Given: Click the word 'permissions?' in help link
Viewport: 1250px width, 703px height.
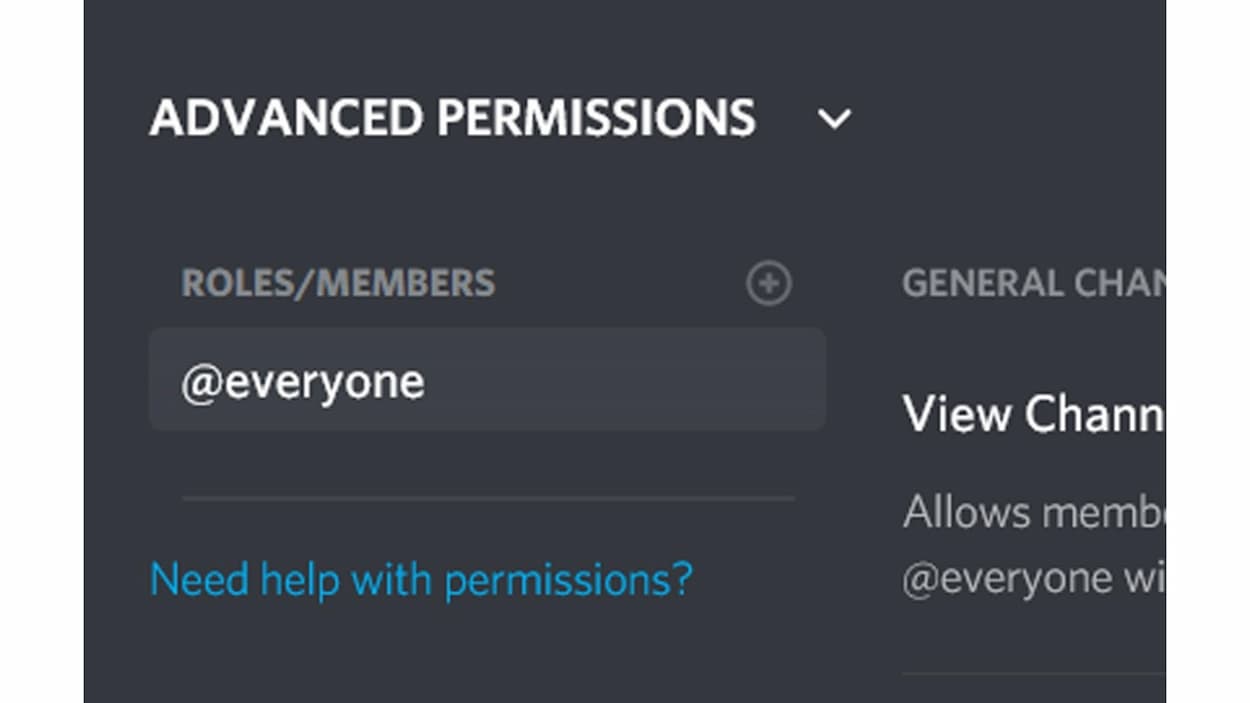Looking at the screenshot, I should point(568,579).
